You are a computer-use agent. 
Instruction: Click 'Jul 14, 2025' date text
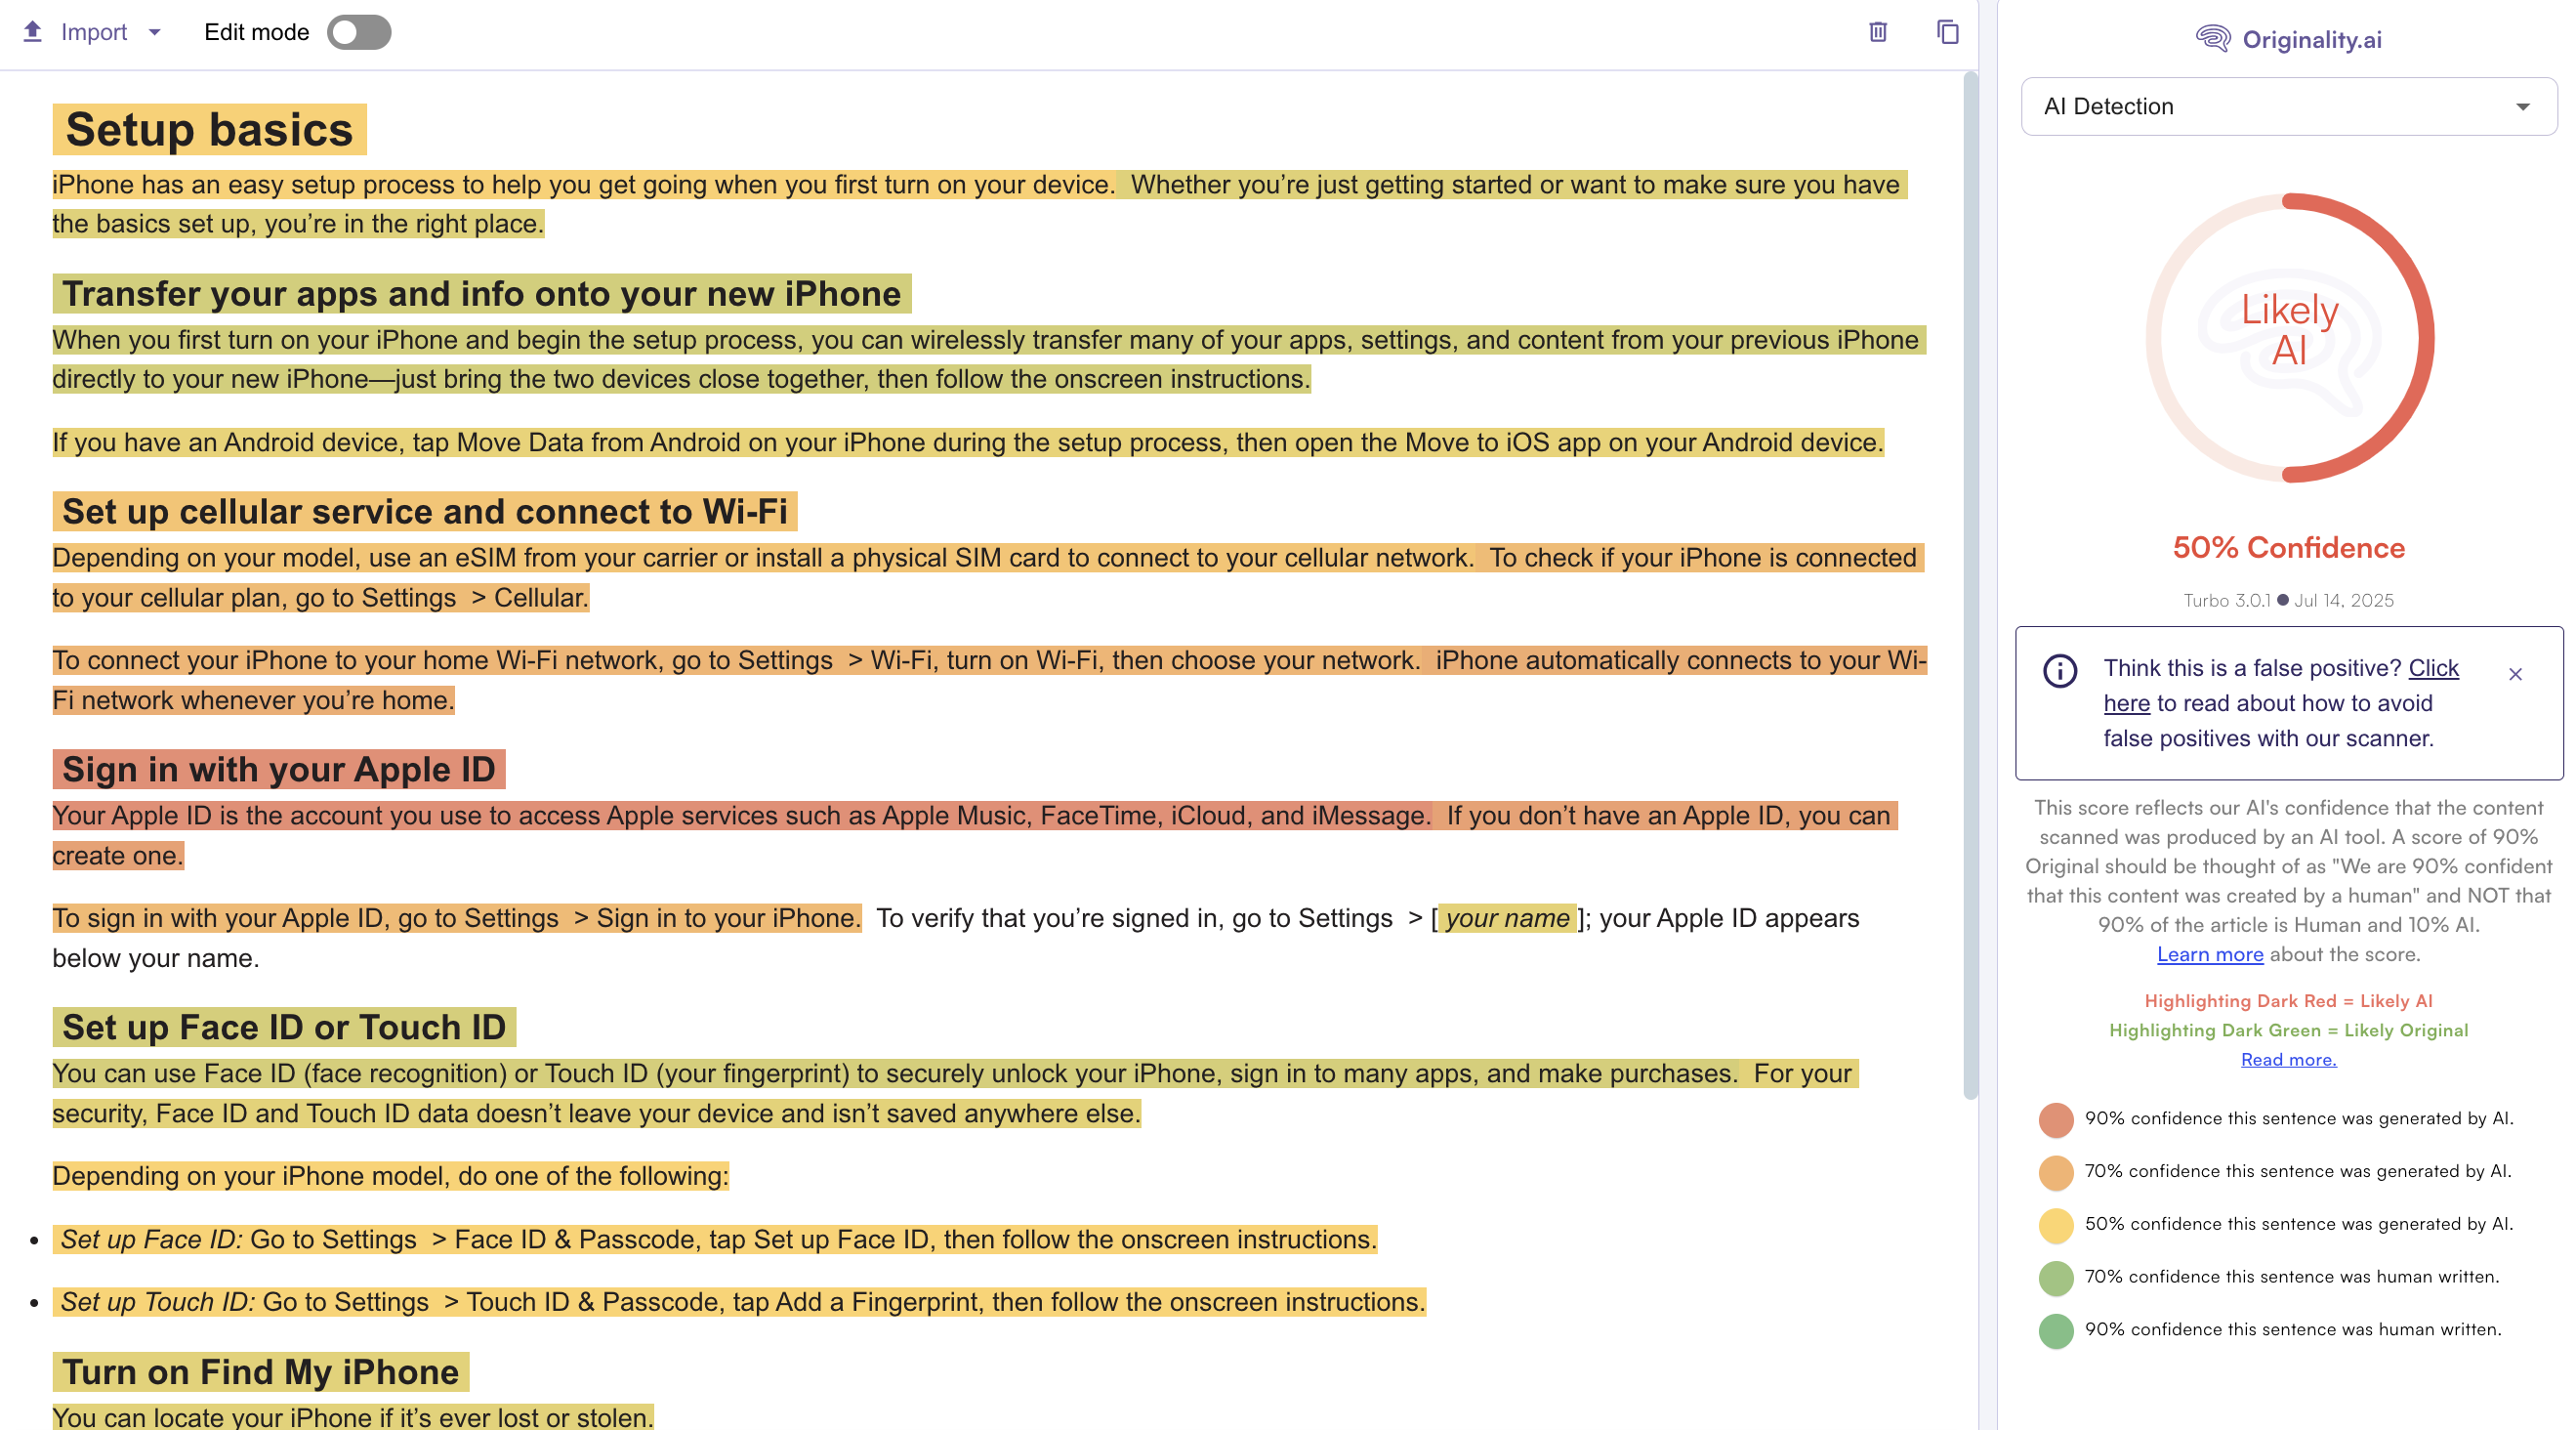click(x=2343, y=600)
